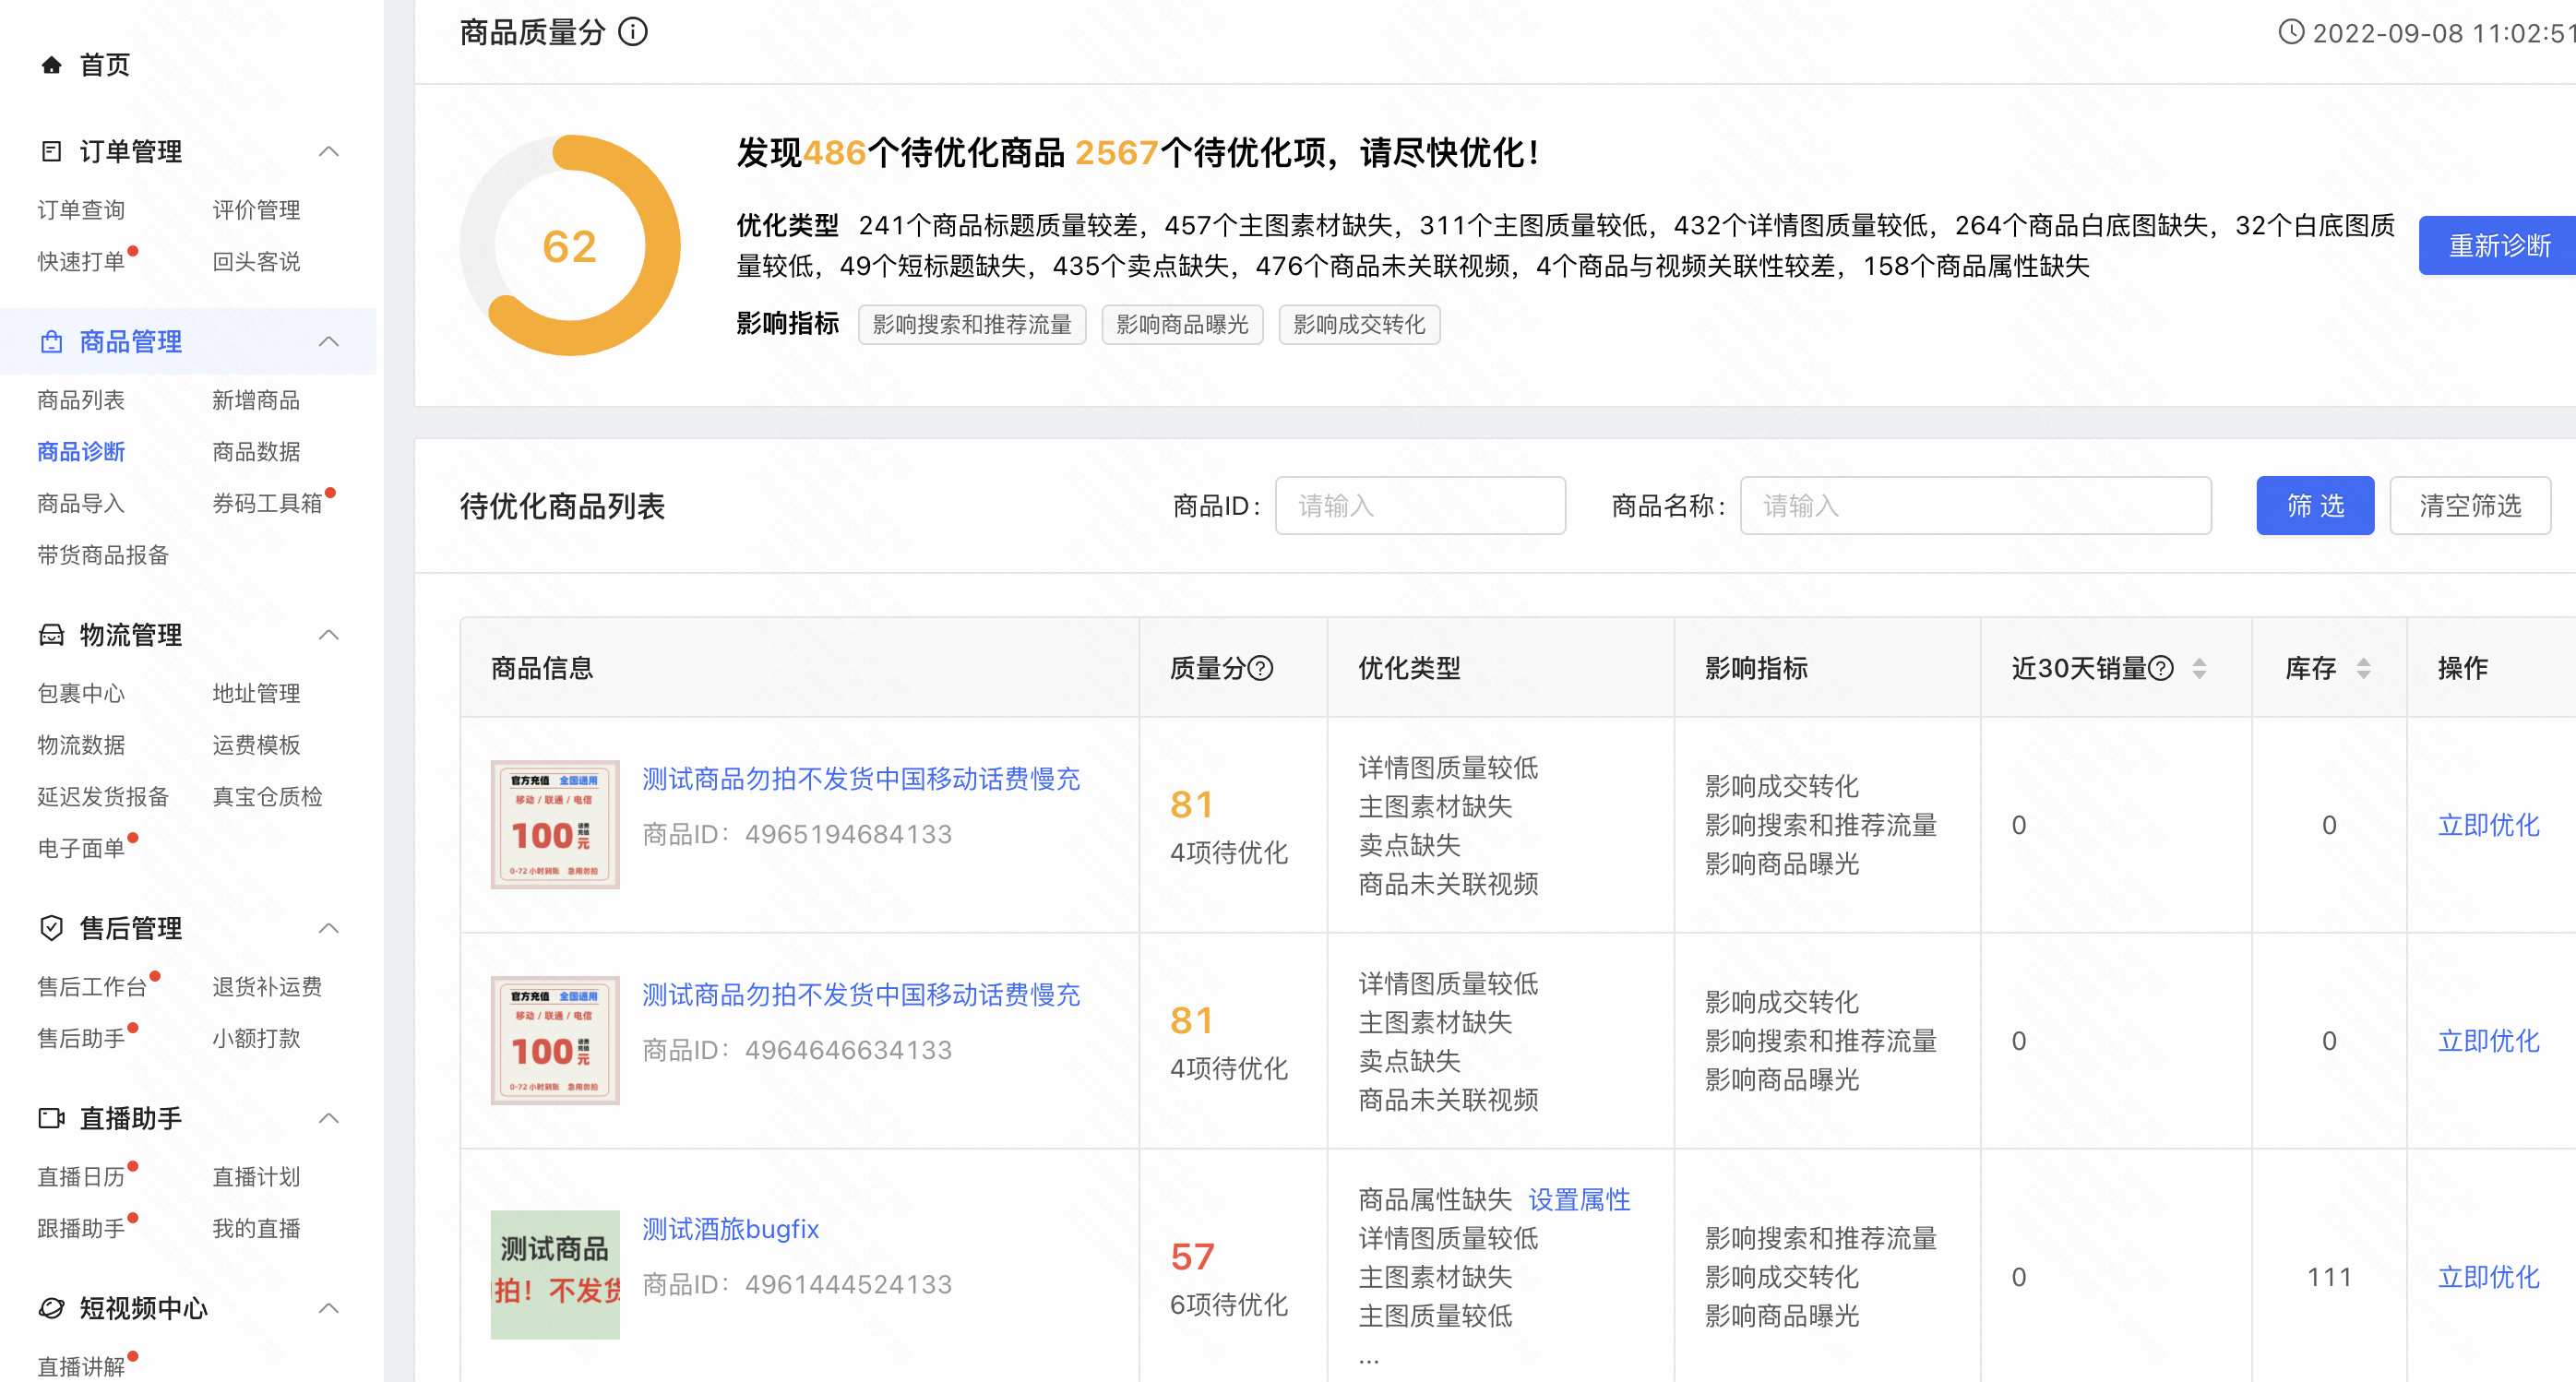2576x1382 pixels.
Task: Sort by 近30天销量 using sort arrows
Action: point(2200,668)
